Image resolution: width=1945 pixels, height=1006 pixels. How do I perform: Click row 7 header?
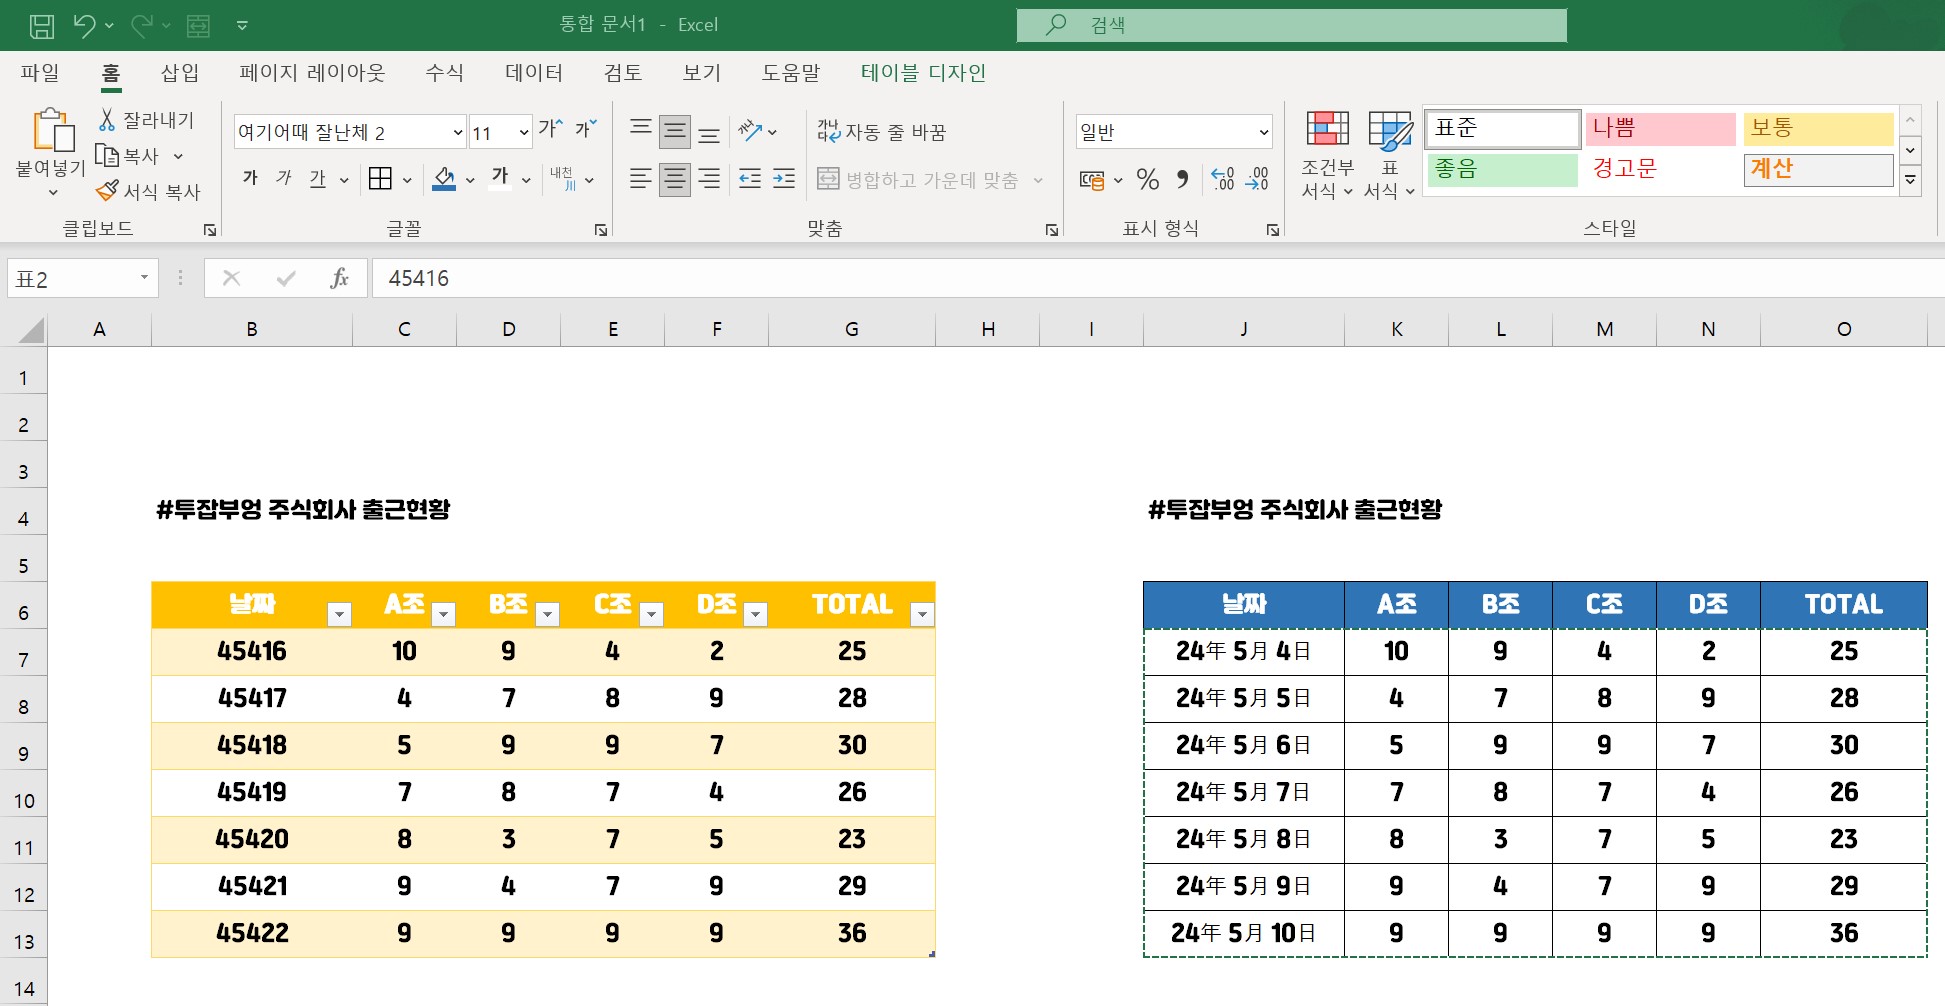point(23,659)
